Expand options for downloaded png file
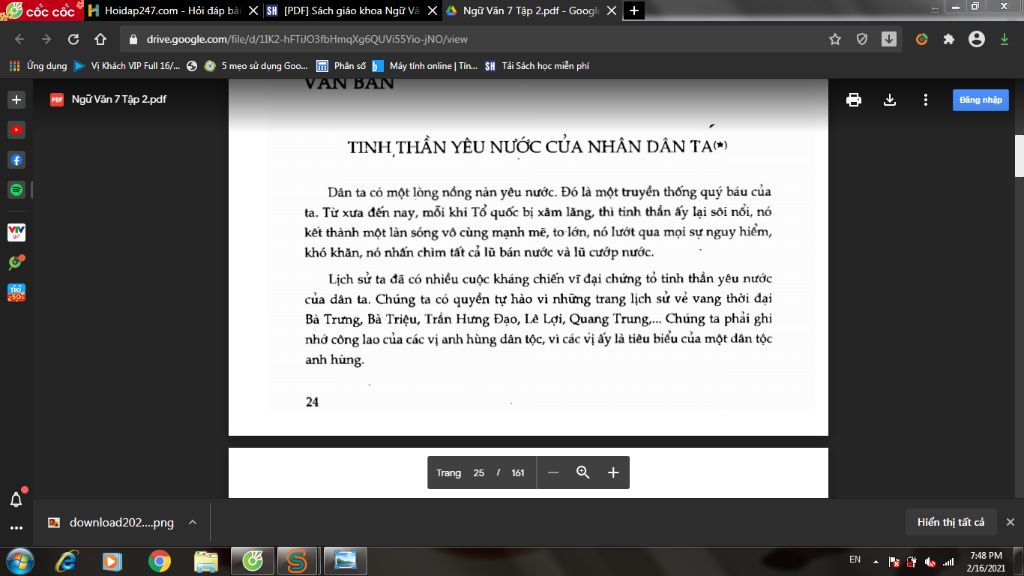The width and height of the screenshot is (1024, 576). (x=193, y=522)
